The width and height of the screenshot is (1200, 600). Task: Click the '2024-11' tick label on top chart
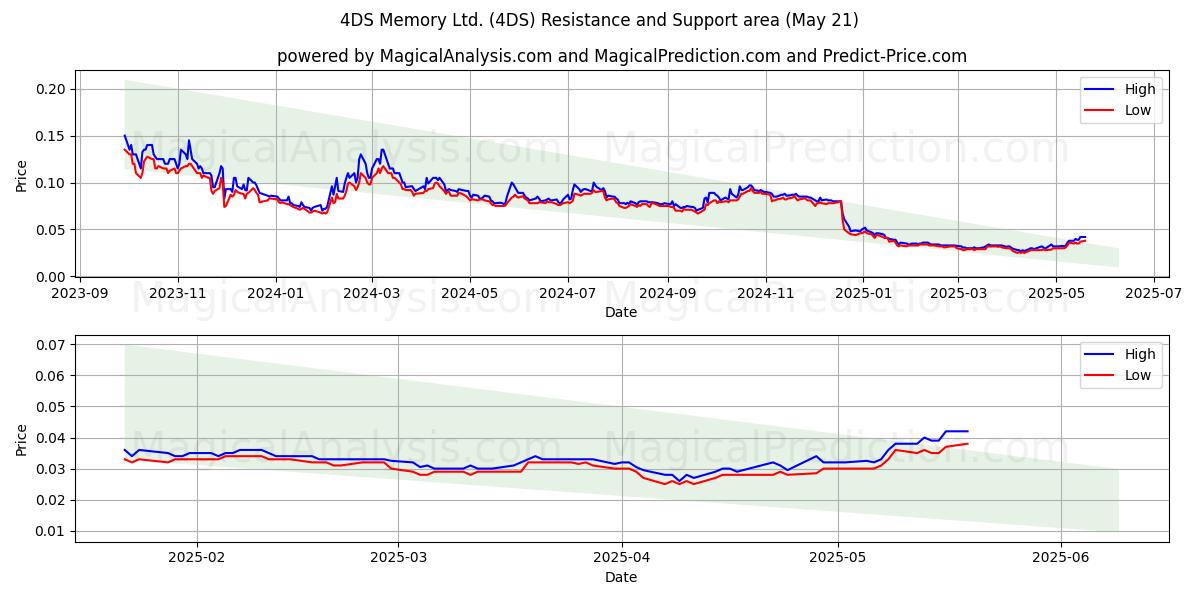[765, 293]
